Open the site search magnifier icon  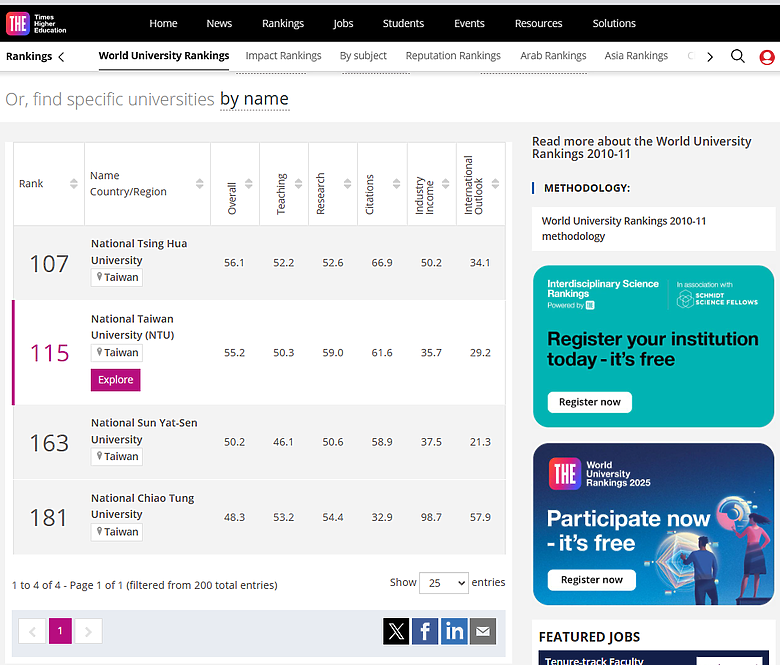point(738,56)
